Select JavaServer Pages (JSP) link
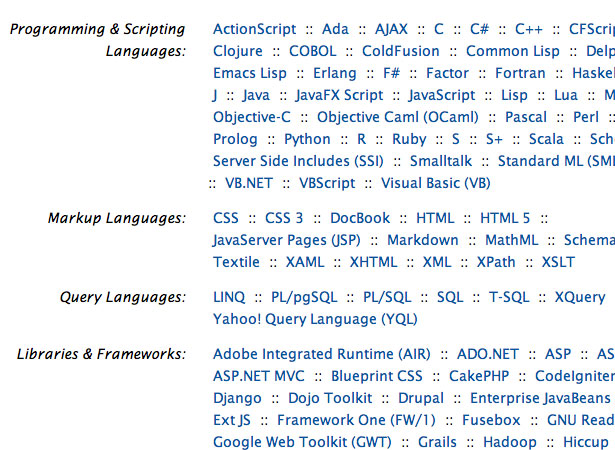 [x=286, y=240]
